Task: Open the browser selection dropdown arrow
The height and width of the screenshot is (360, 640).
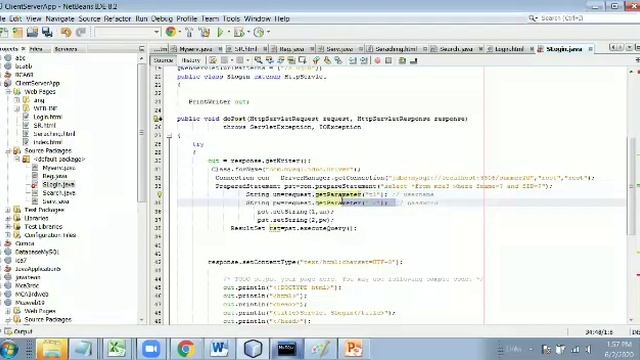Action: coord(180,32)
